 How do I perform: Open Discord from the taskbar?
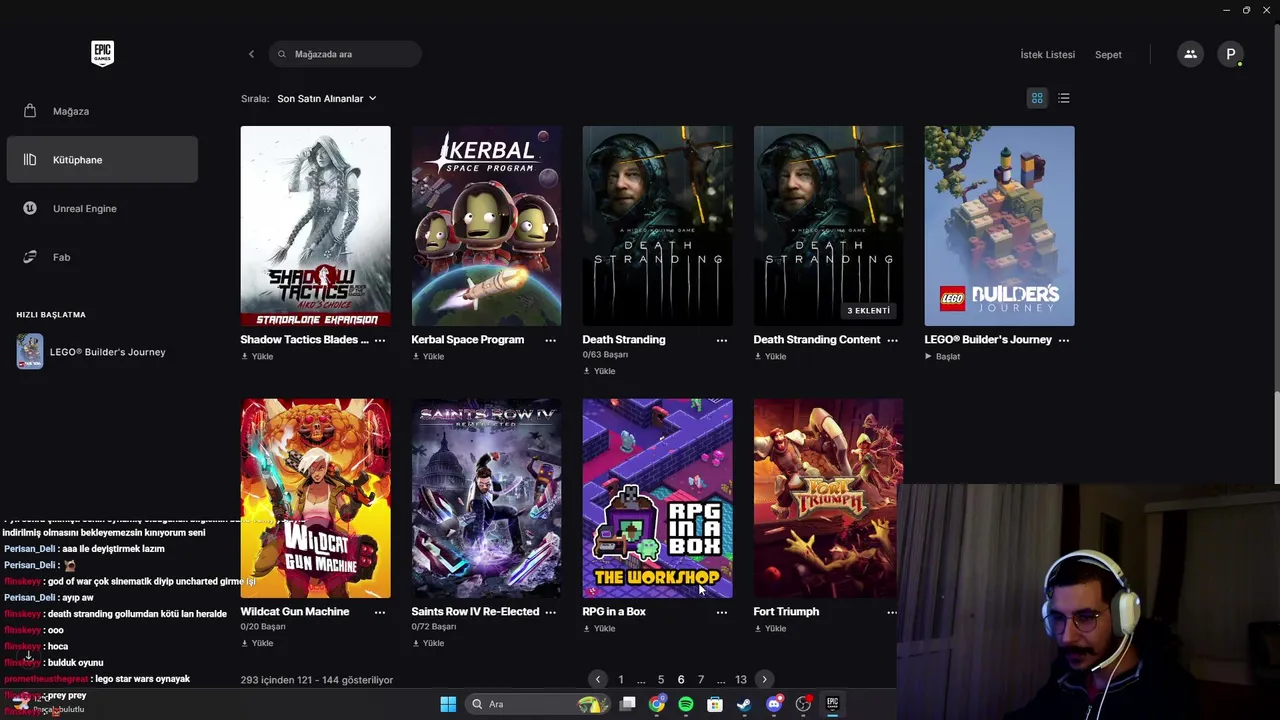tap(773, 704)
